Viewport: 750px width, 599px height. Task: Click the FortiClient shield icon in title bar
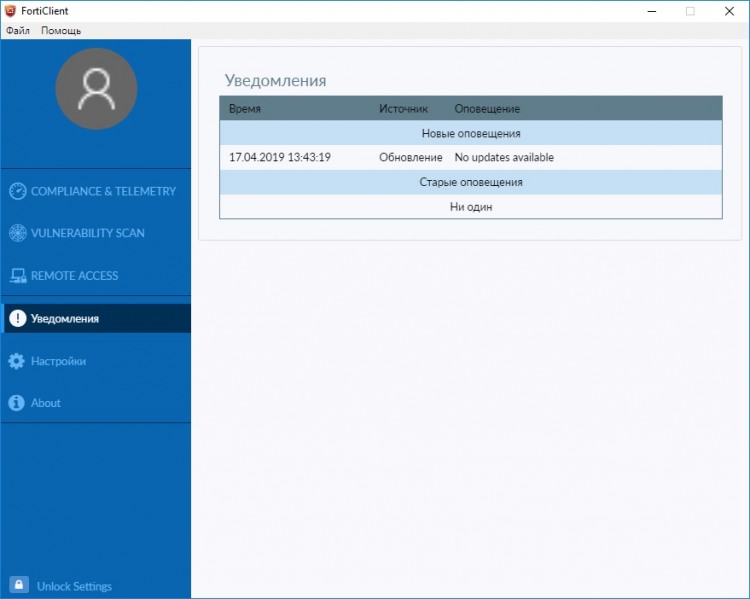tap(10, 11)
